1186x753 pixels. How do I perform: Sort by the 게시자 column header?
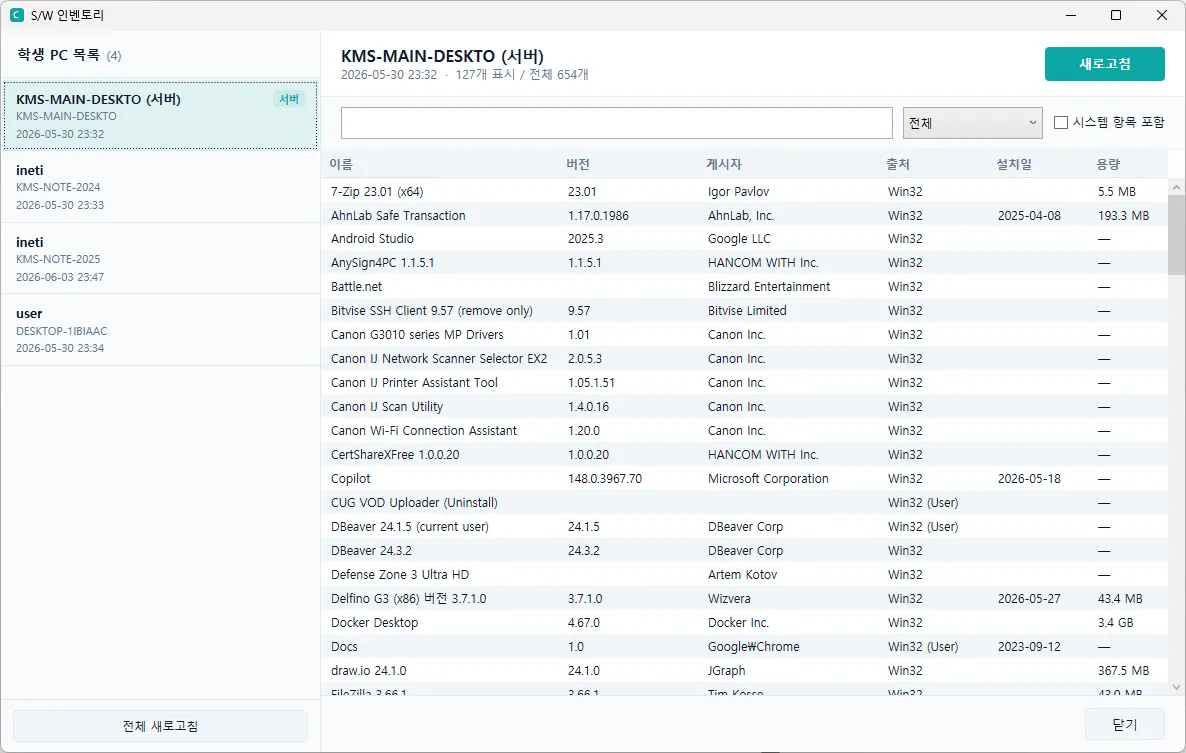click(724, 164)
